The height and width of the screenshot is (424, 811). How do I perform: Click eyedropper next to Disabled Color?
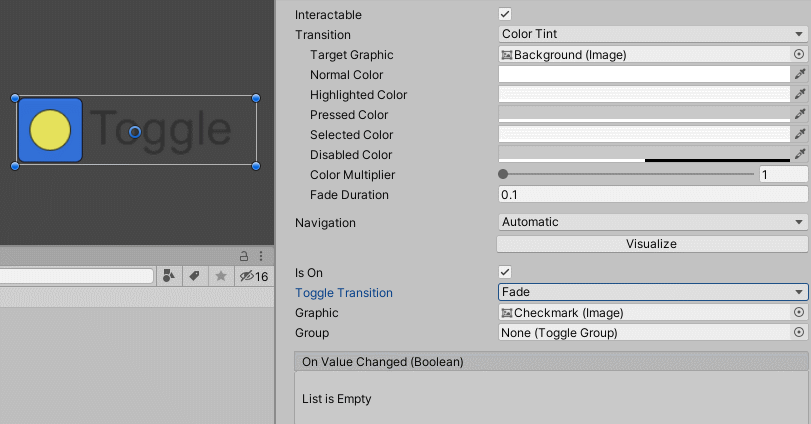[x=799, y=155]
